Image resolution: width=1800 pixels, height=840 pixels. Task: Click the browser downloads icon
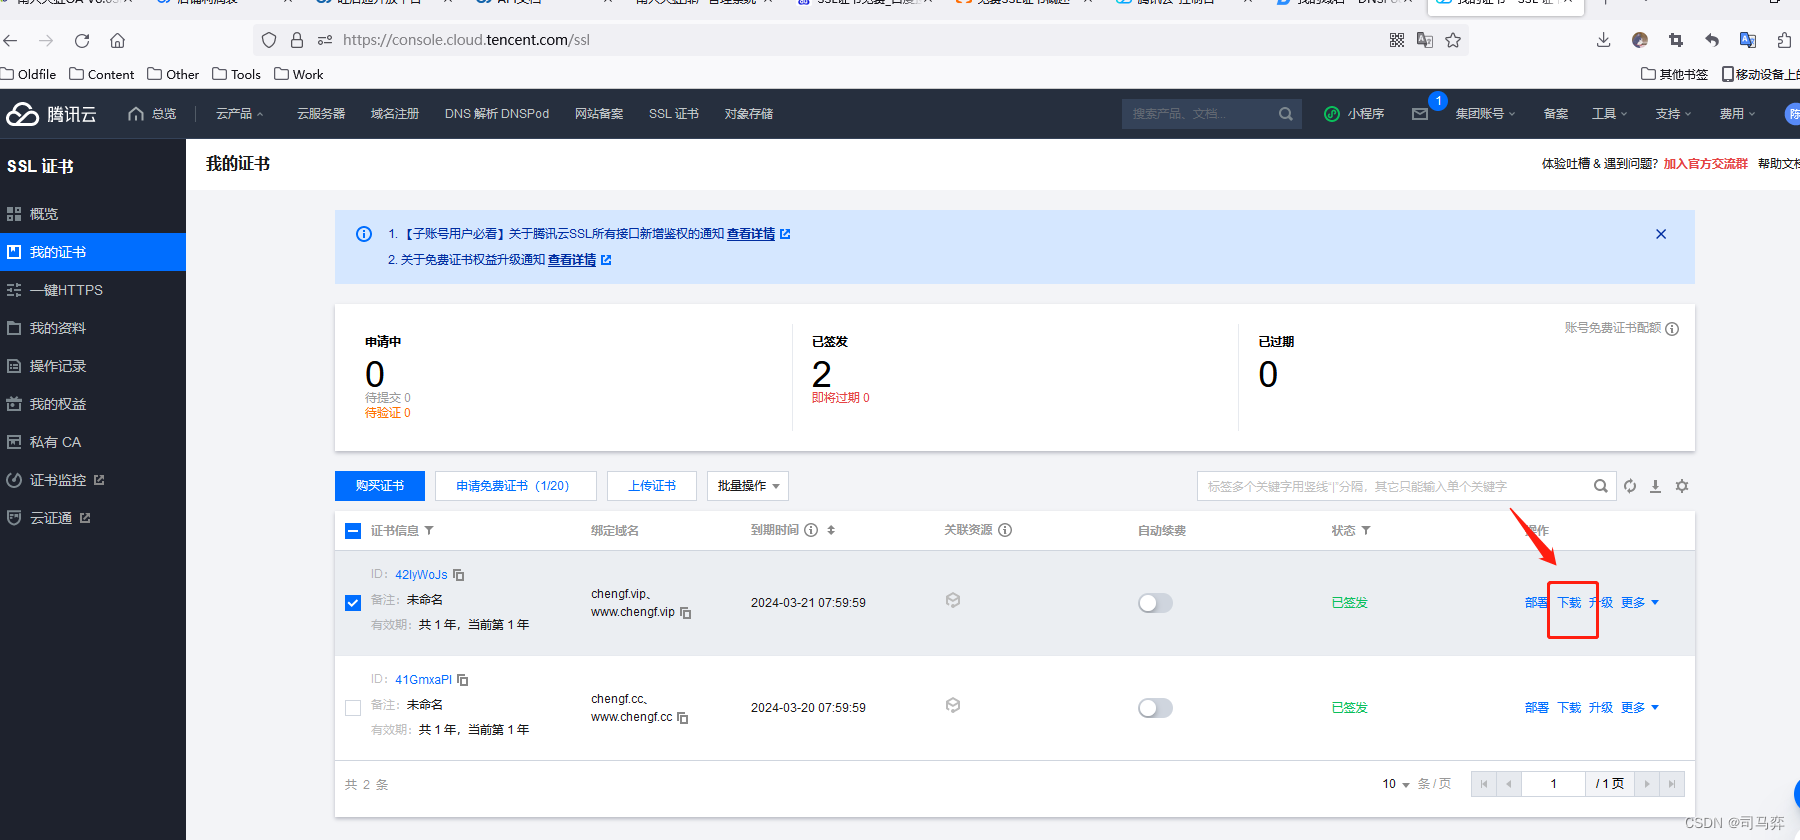tap(1603, 40)
